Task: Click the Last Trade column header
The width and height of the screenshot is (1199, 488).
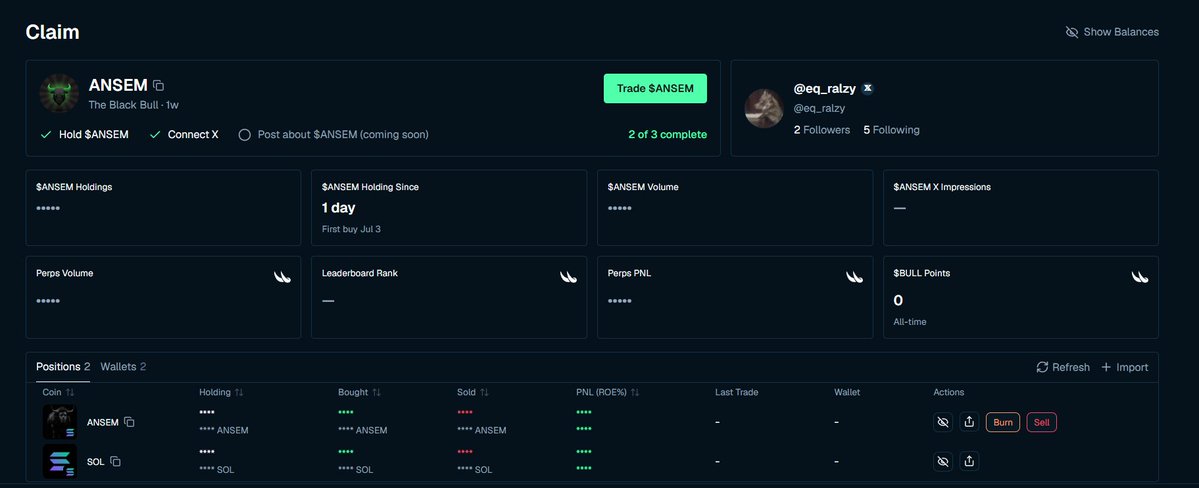Action: pyautogui.click(x=736, y=392)
